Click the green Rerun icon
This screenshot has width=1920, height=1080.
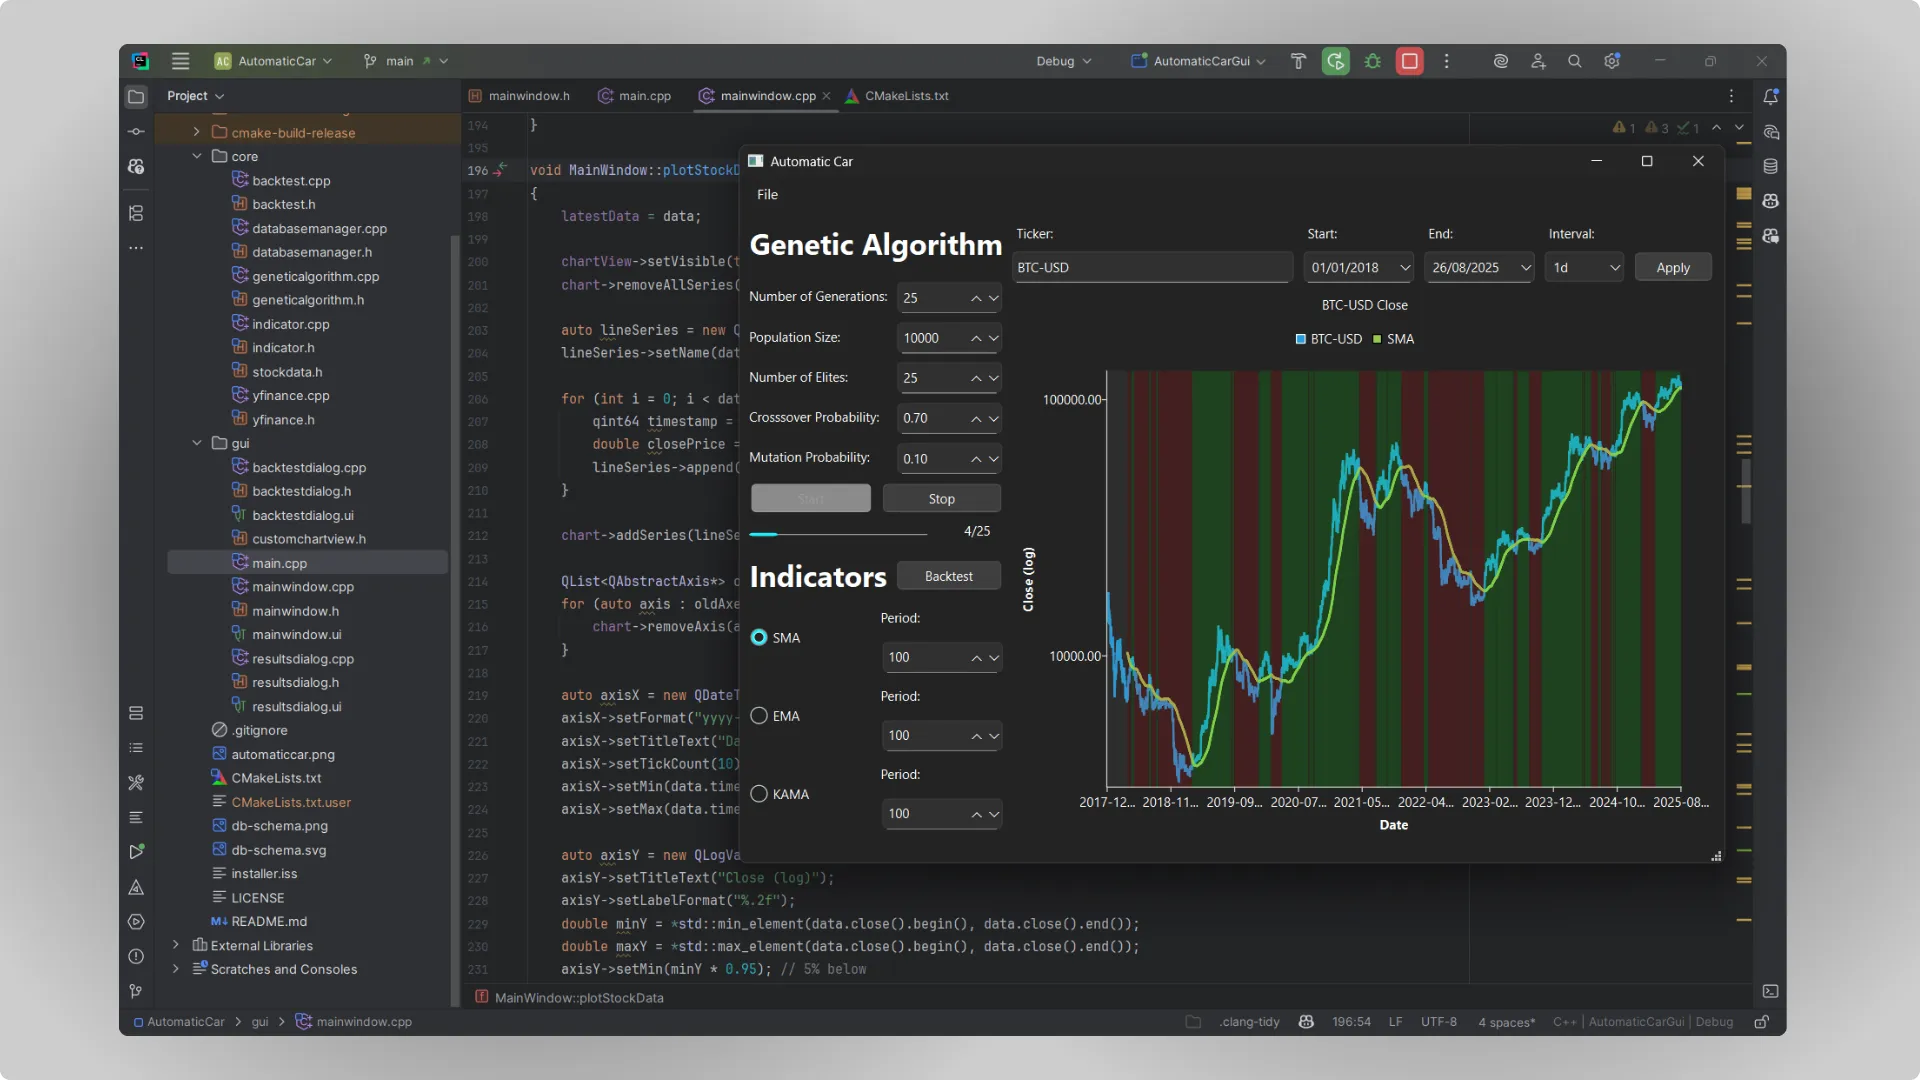[x=1335, y=61]
